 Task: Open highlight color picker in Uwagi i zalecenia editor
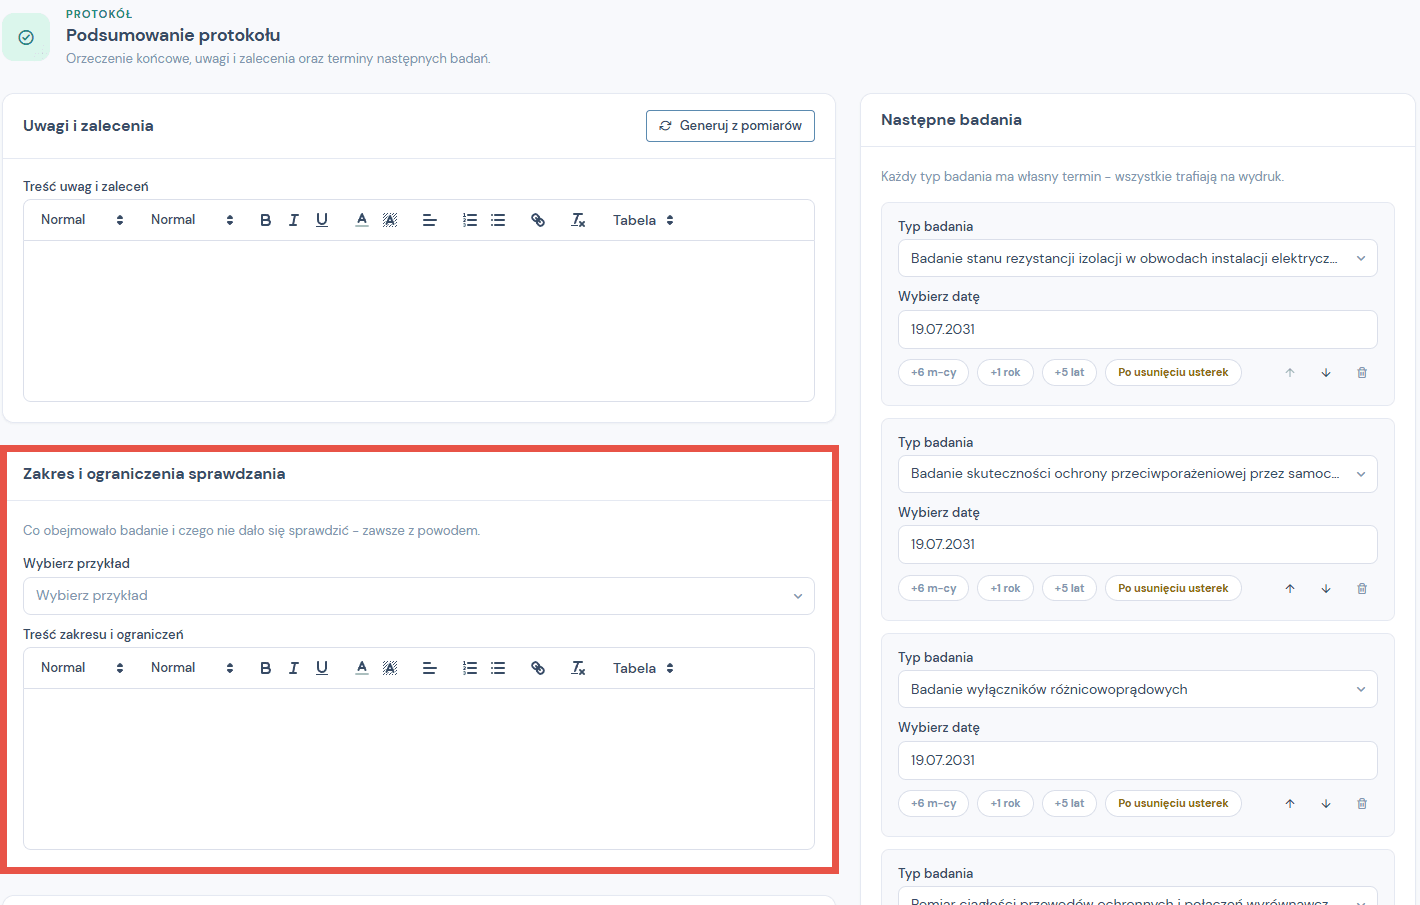(x=390, y=220)
